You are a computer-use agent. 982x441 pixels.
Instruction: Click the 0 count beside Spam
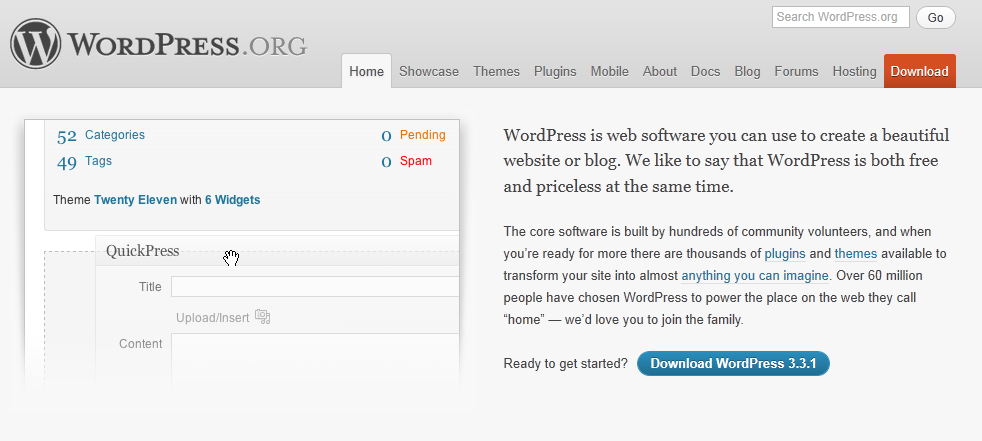(x=386, y=162)
